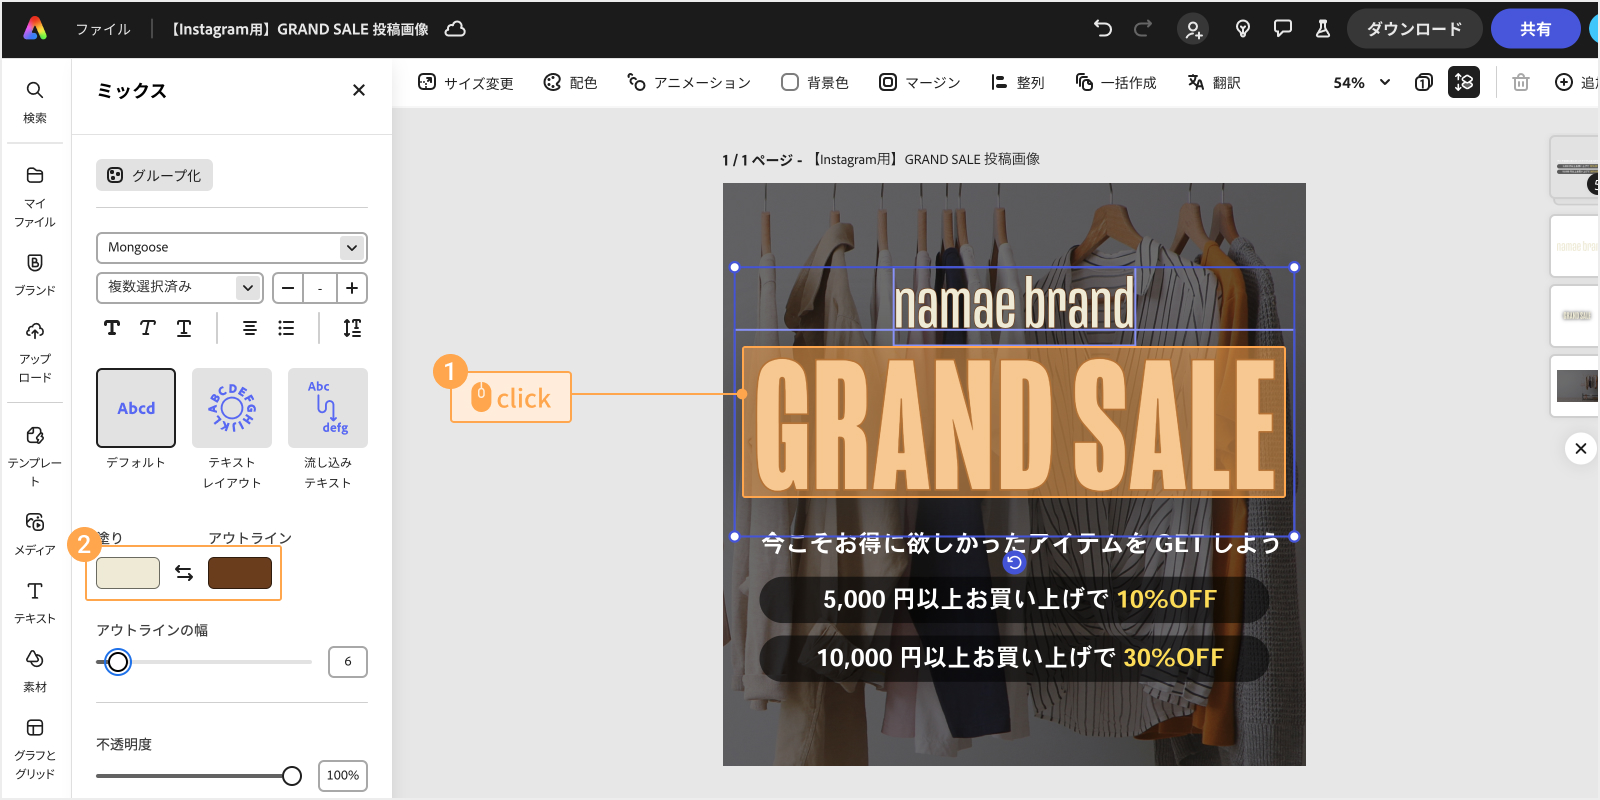Open グラフとグリッド in the sidebar
This screenshot has width=1600, height=800.
35,749
